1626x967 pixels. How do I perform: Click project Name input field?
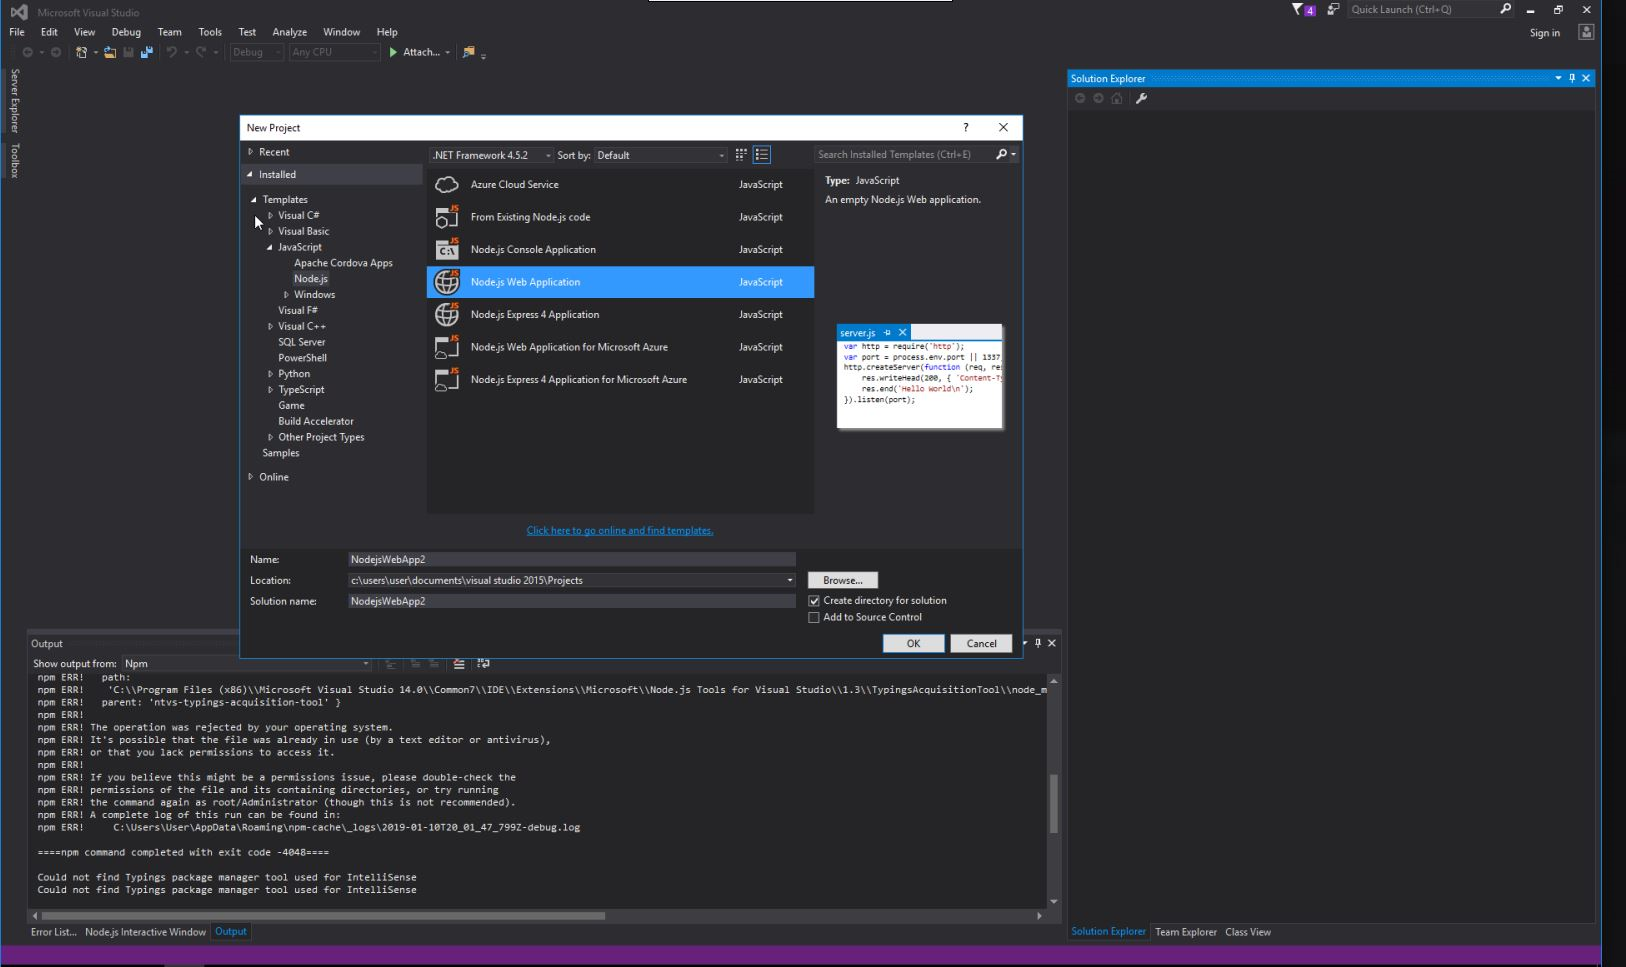click(x=571, y=560)
